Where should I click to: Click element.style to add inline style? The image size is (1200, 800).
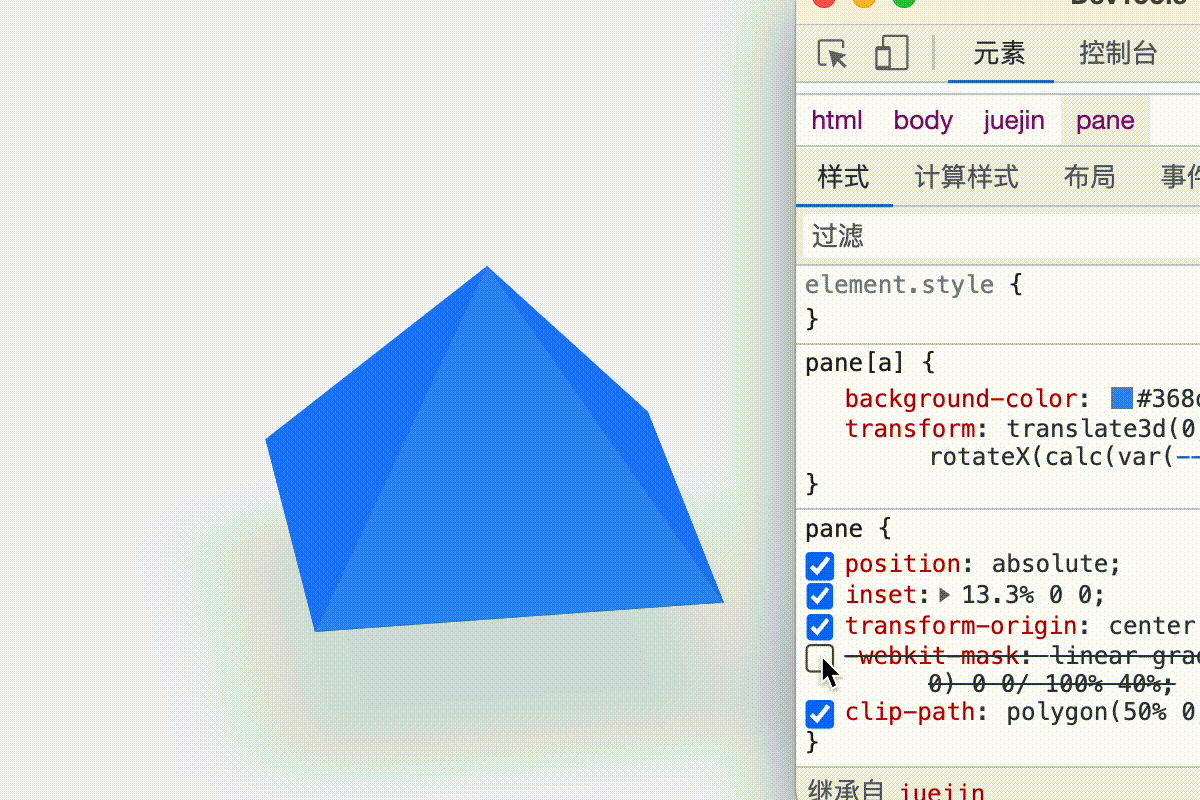(899, 285)
